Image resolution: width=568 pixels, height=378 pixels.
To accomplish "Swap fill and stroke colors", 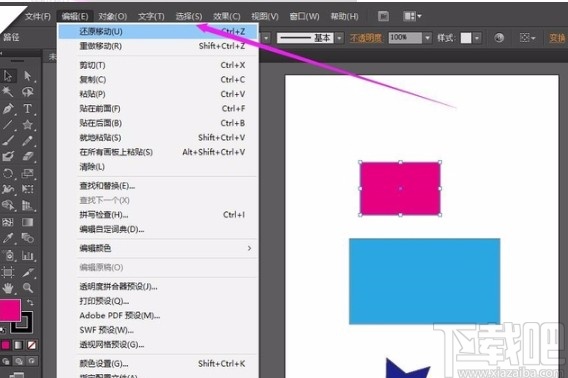I will (x=30, y=302).
